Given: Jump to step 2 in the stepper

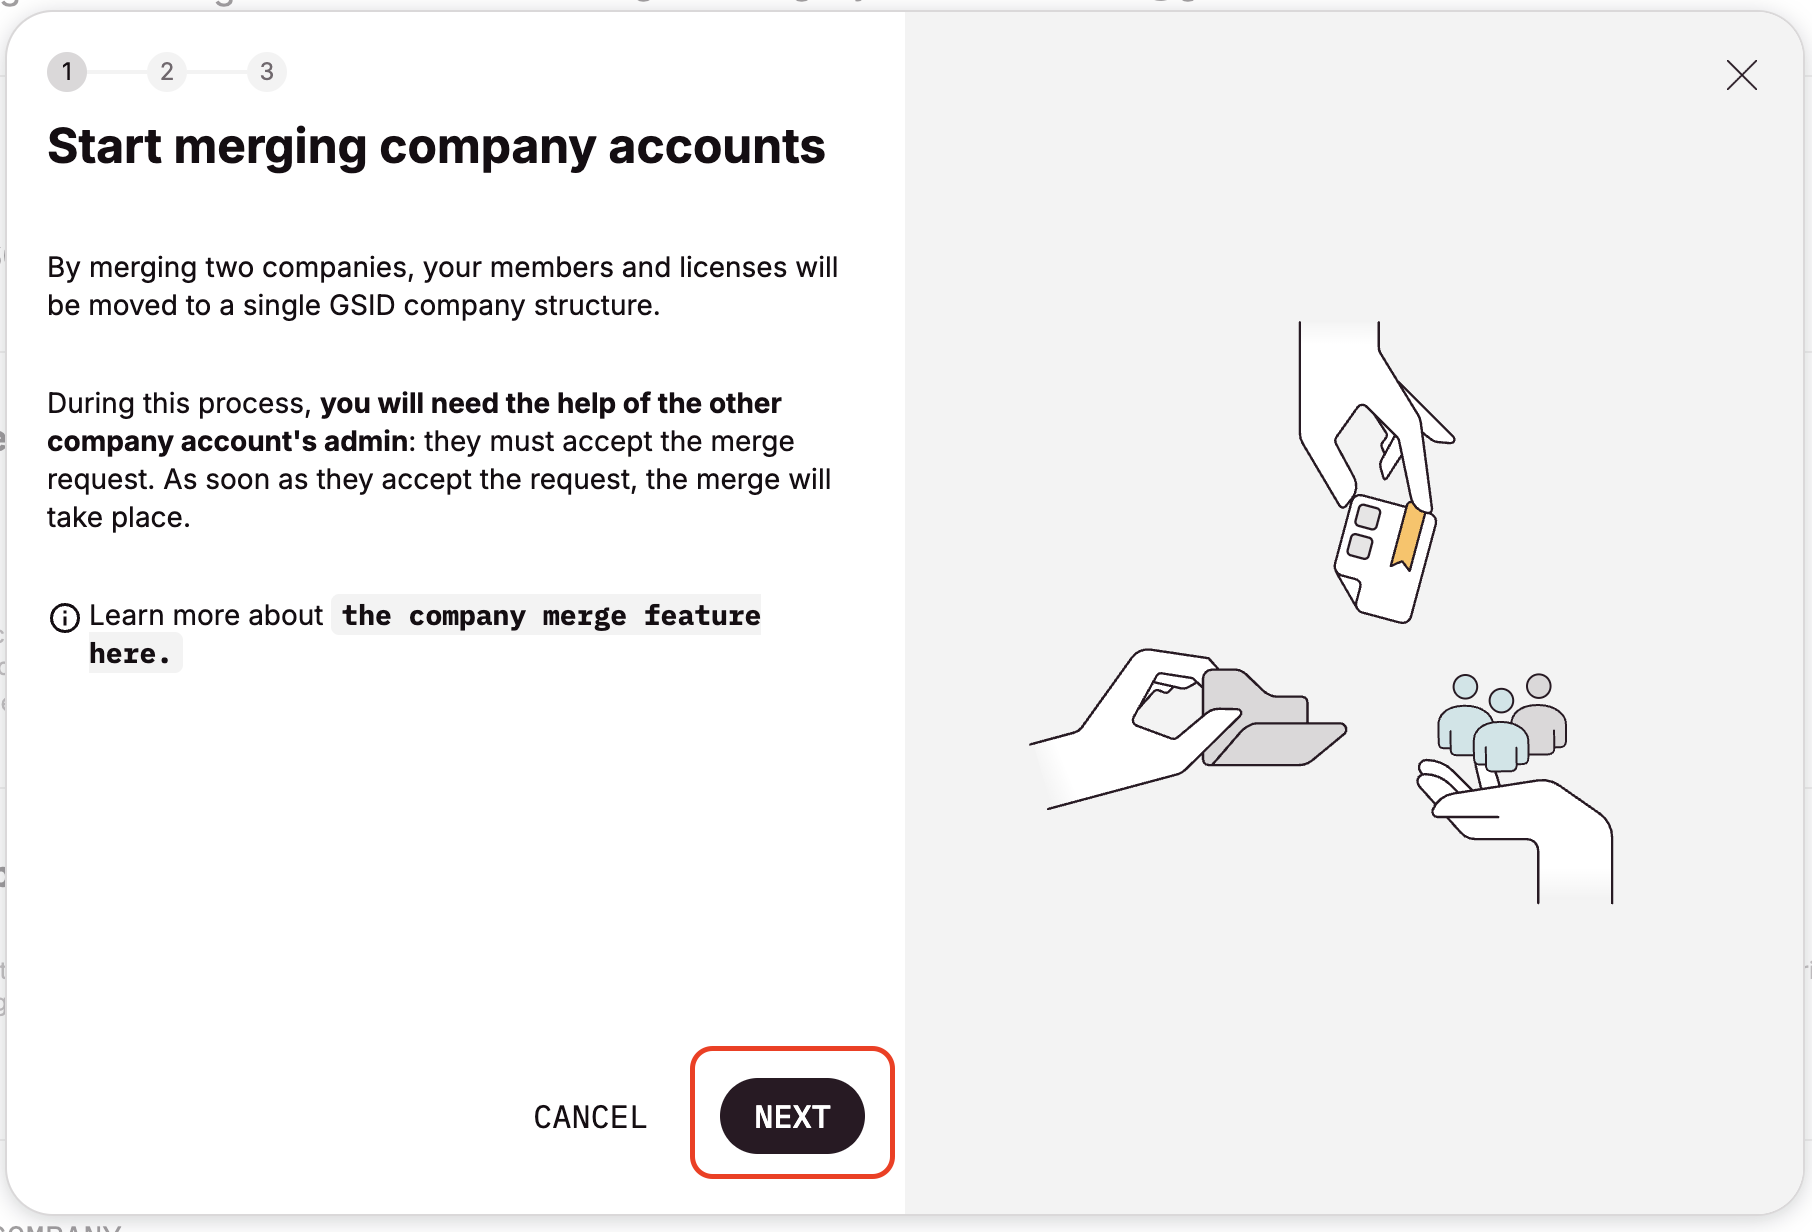Looking at the screenshot, I should tap(167, 72).
